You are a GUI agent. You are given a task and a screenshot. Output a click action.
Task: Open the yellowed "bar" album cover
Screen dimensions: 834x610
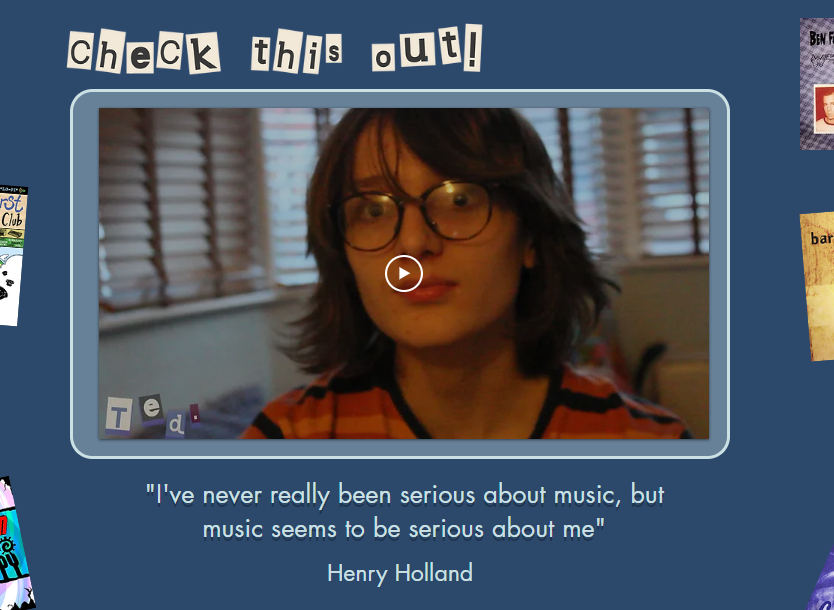coord(818,286)
